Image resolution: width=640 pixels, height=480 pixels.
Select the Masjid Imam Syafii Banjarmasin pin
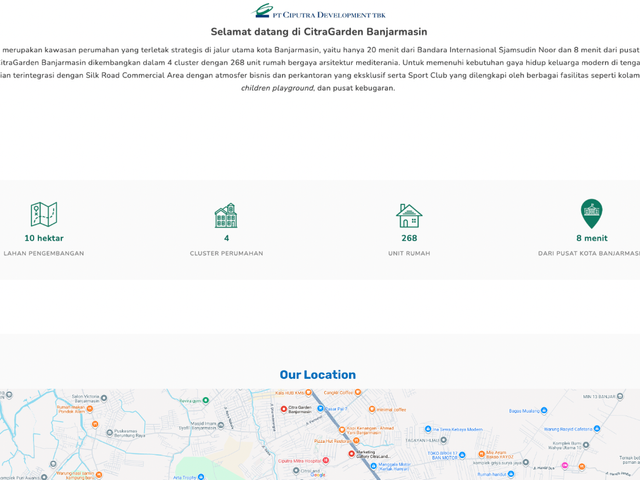221,425
